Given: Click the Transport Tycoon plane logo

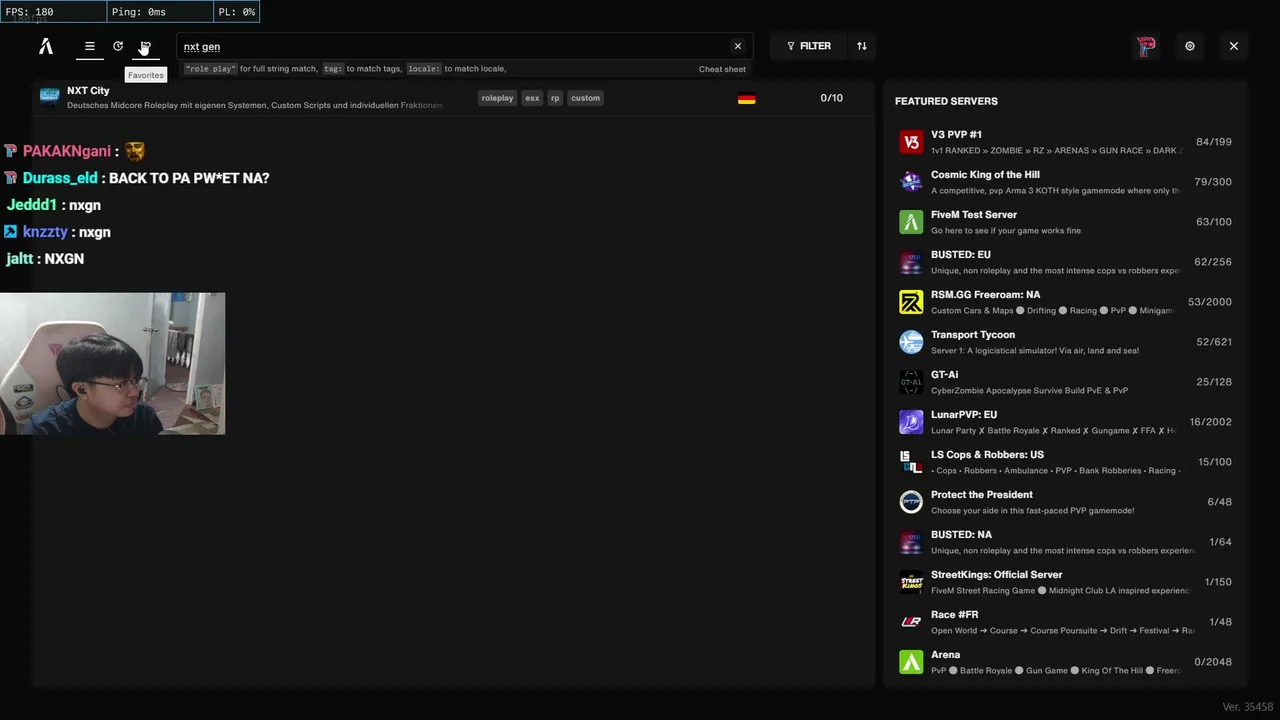Looking at the screenshot, I should coord(911,342).
